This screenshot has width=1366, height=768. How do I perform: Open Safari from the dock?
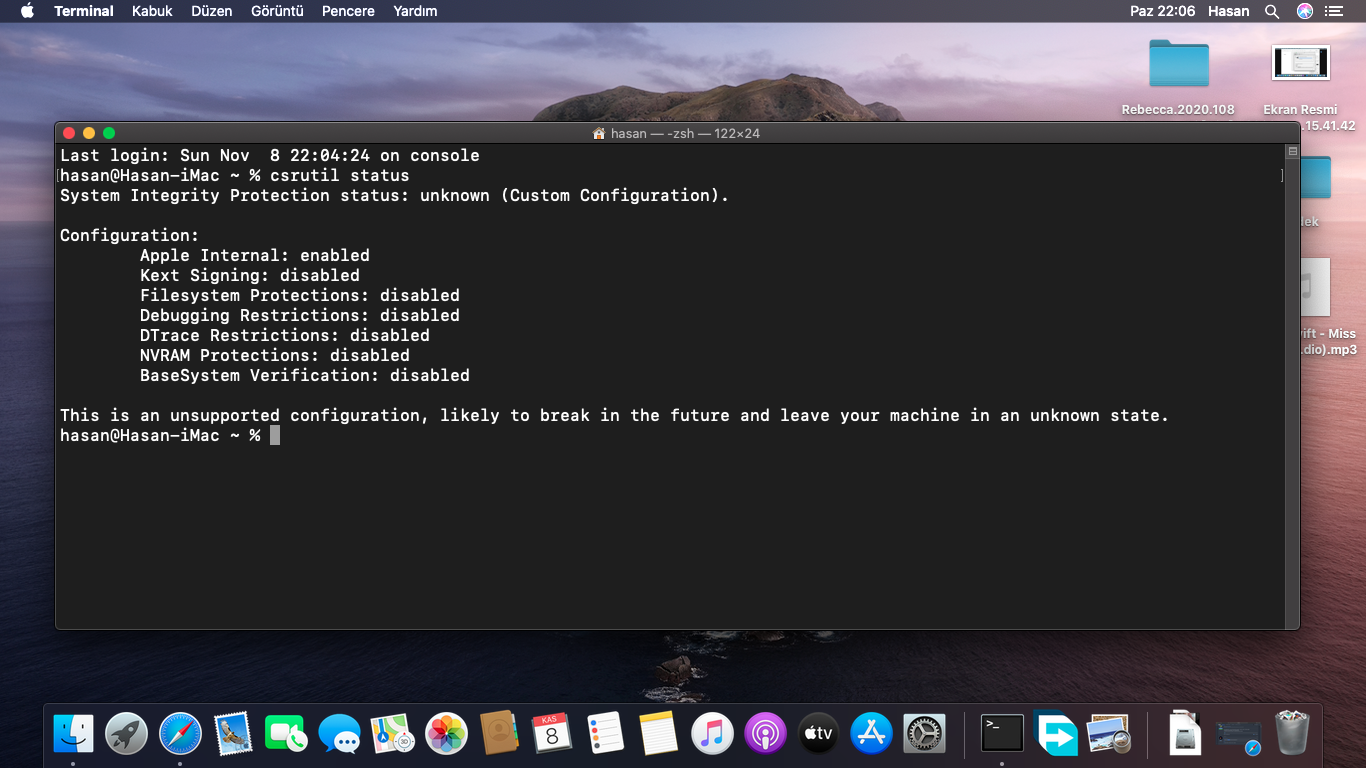click(180, 734)
